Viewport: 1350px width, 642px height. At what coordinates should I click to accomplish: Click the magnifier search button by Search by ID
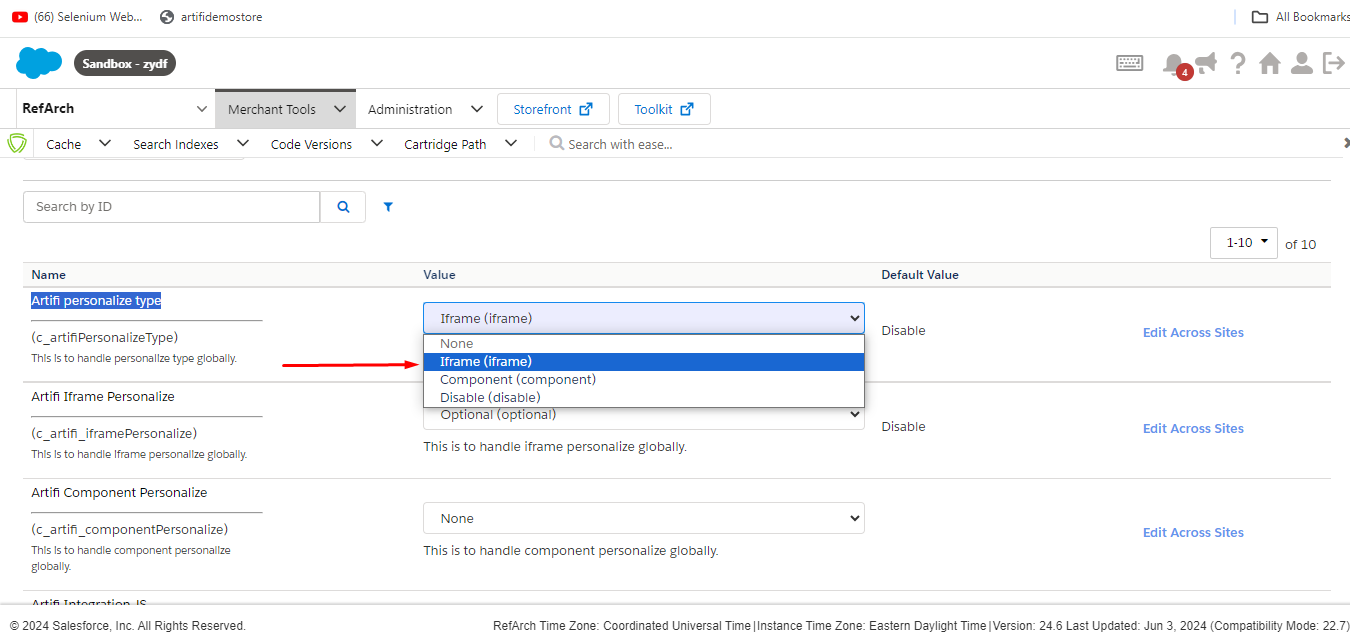point(343,207)
